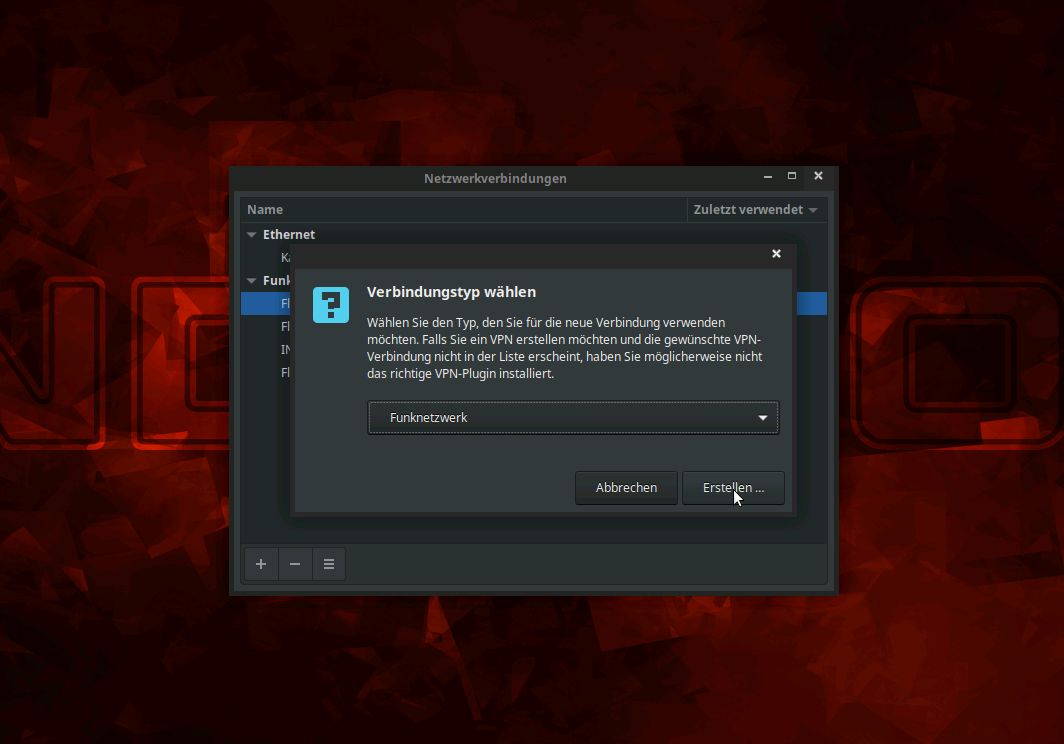
Task: Click the Netzwerkverbindungen title bar text
Action: click(x=495, y=178)
